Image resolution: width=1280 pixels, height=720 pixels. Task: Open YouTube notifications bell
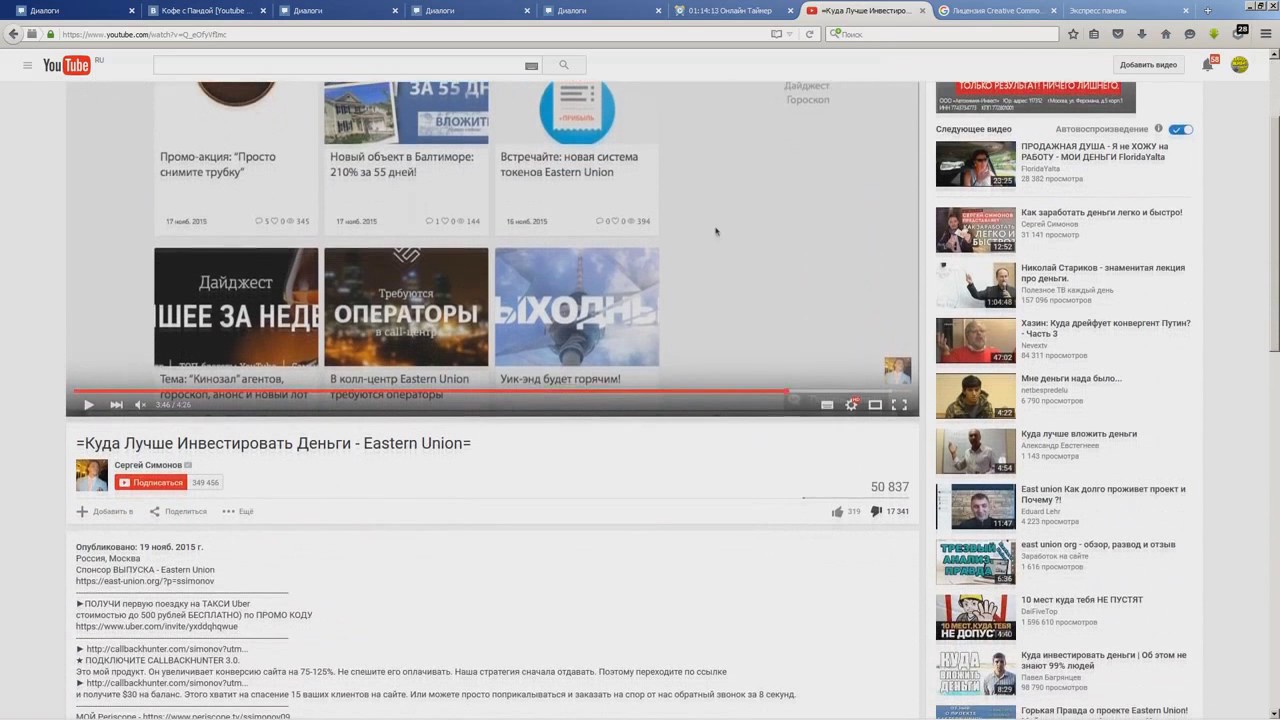point(1208,65)
